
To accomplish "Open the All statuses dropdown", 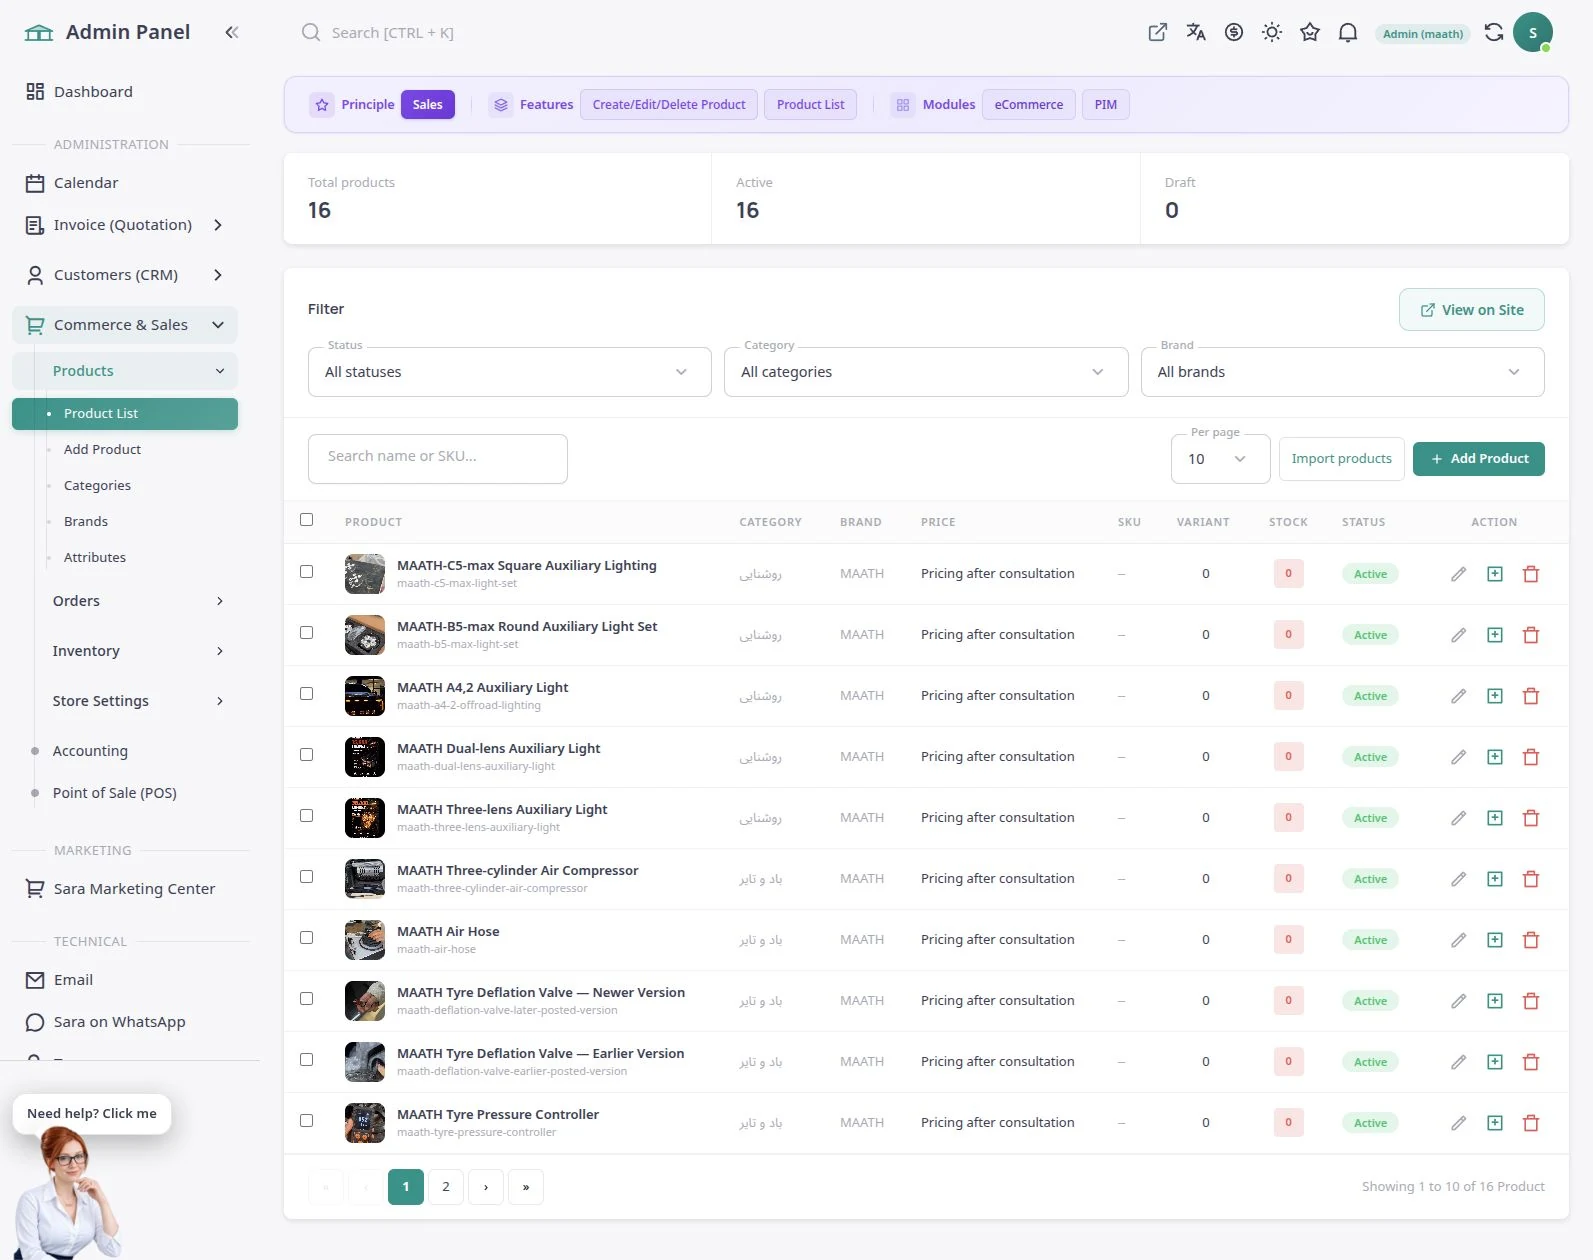I will click(x=510, y=372).
